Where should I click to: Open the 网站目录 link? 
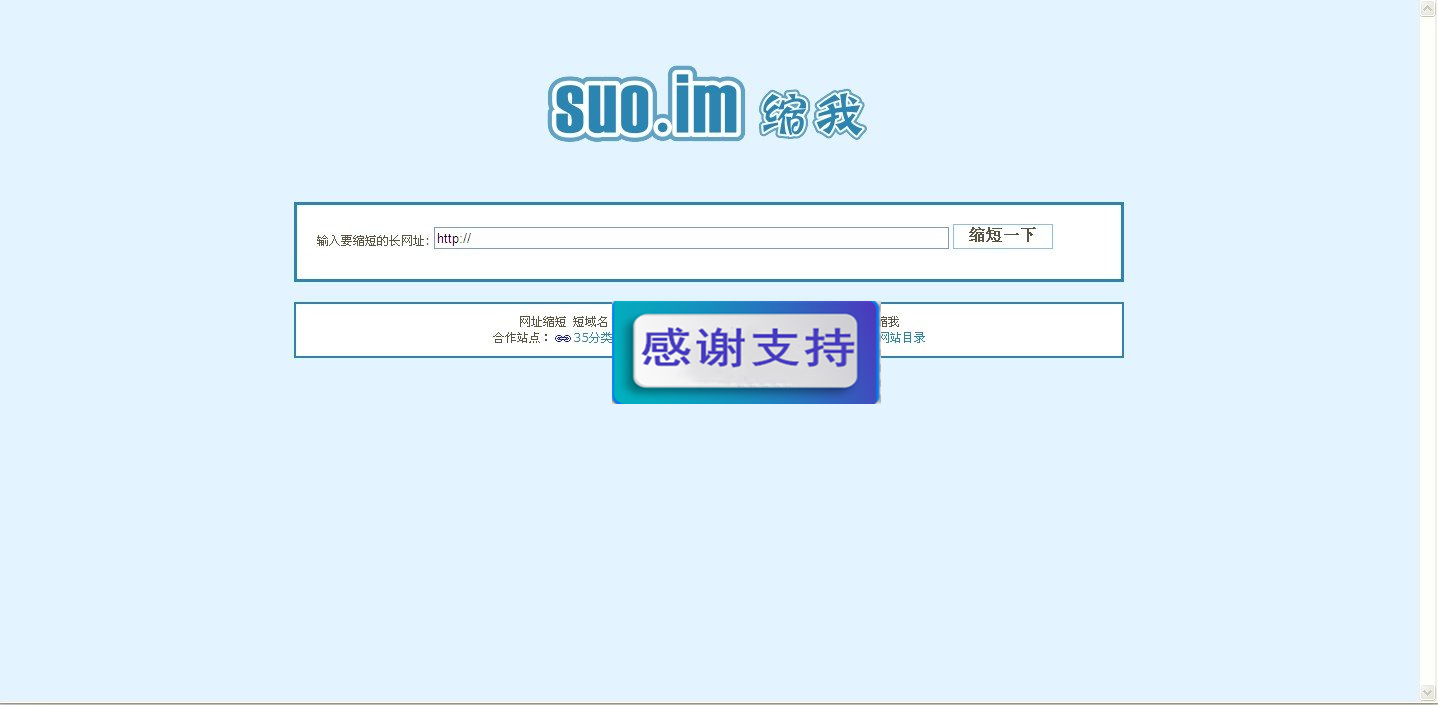(x=902, y=338)
